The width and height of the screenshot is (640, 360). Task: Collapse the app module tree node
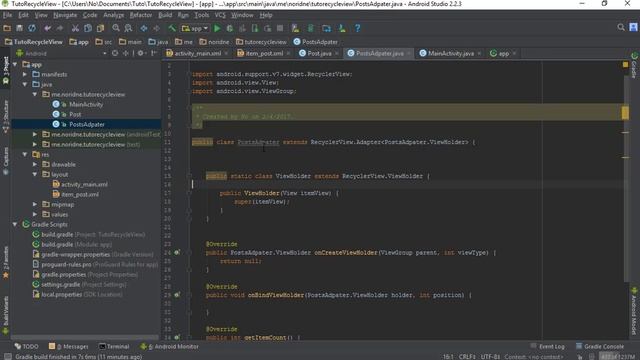point(15,64)
